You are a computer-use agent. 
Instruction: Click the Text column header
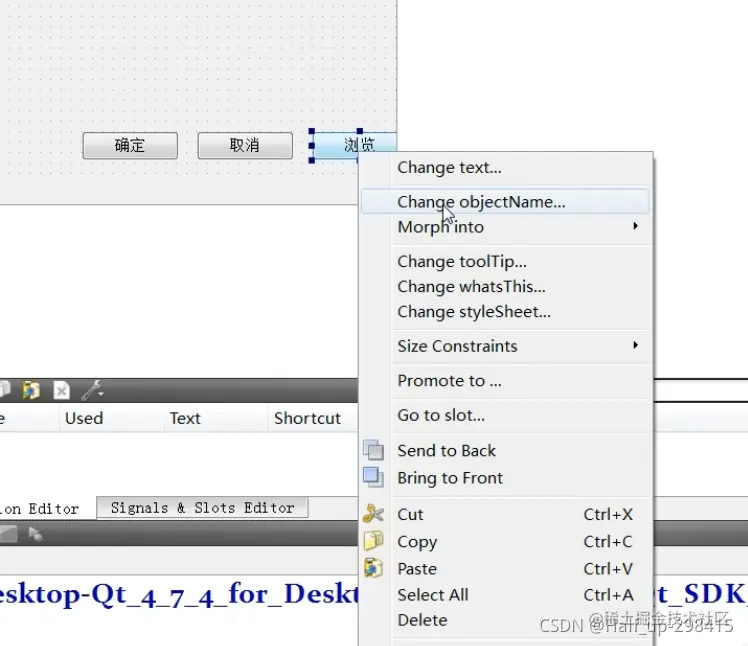coord(185,418)
